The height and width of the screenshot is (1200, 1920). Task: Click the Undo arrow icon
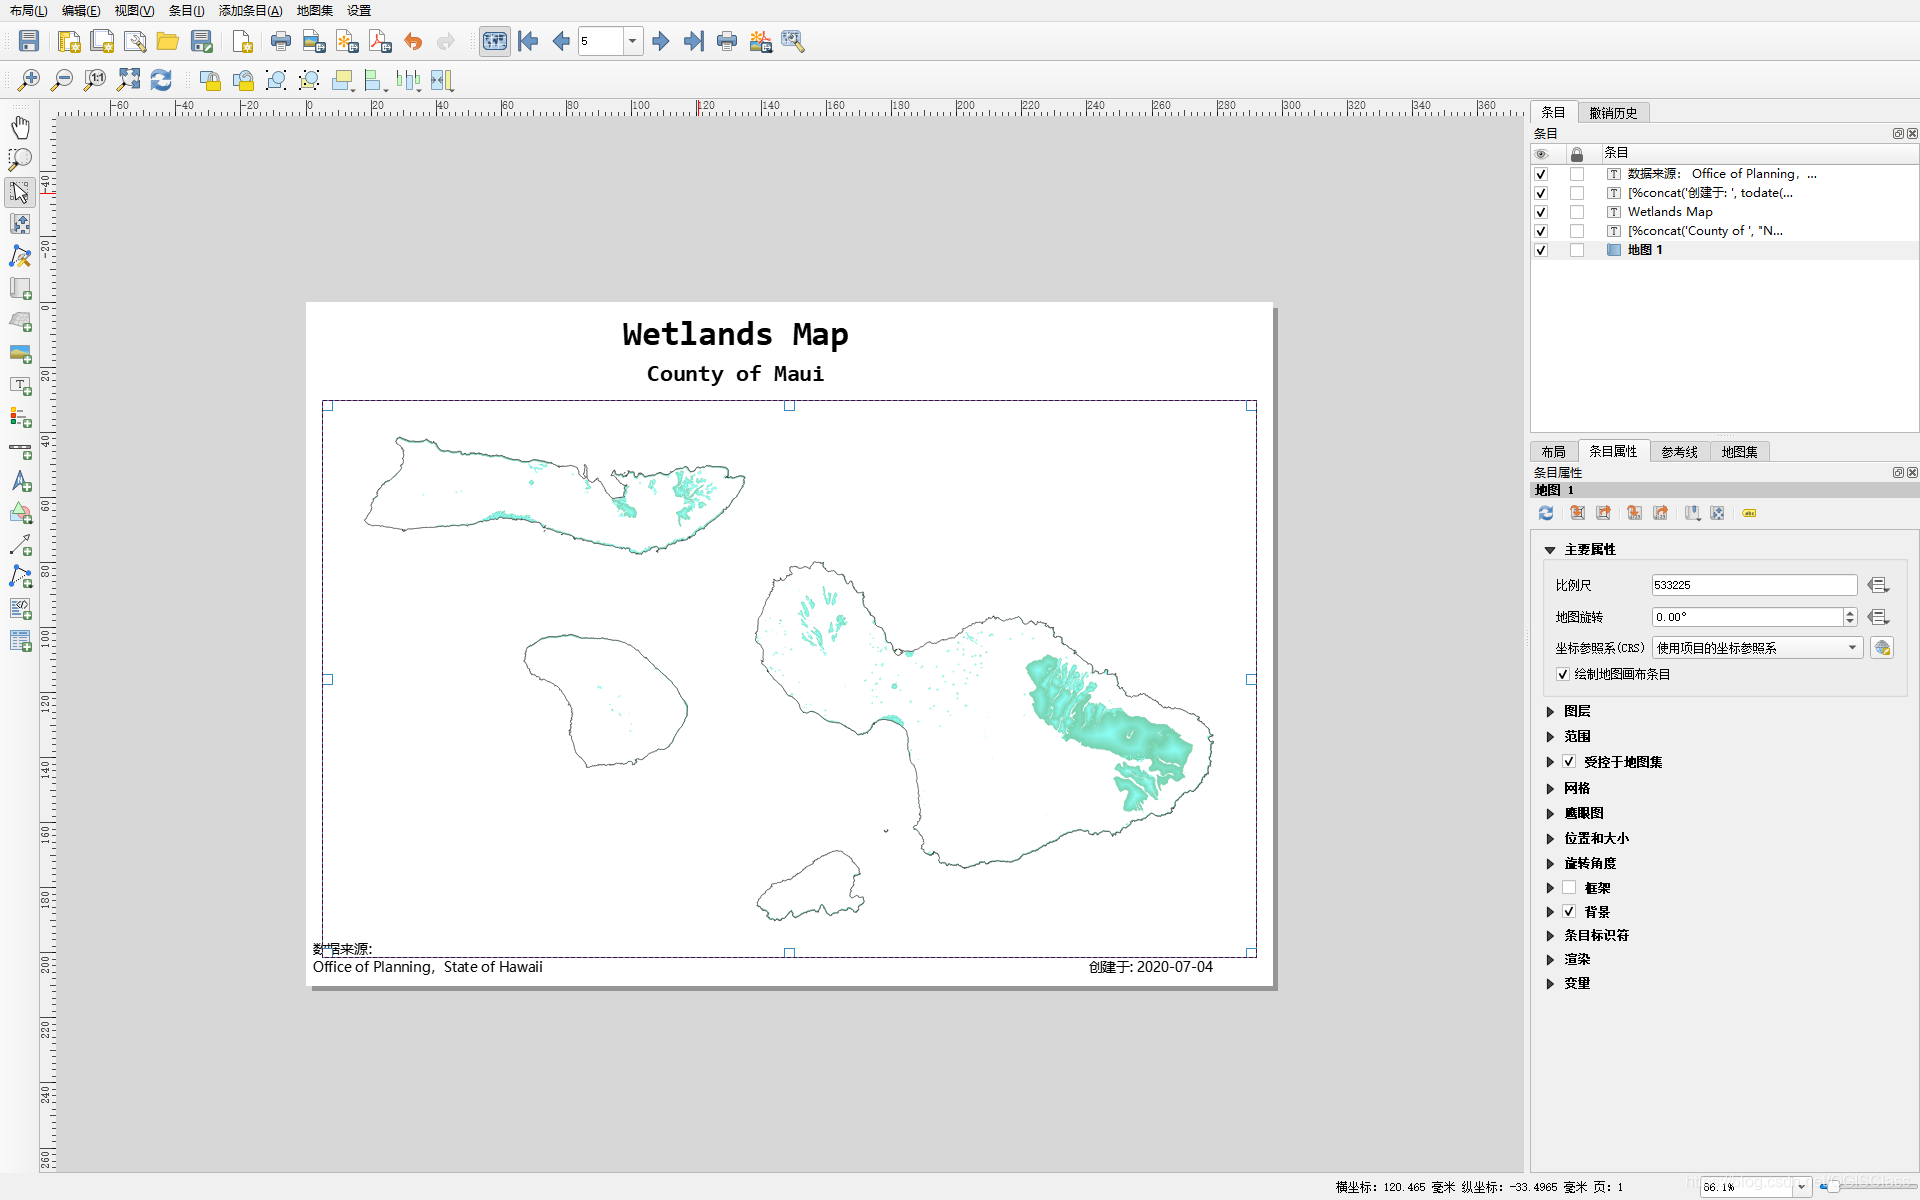pos(413,41)
